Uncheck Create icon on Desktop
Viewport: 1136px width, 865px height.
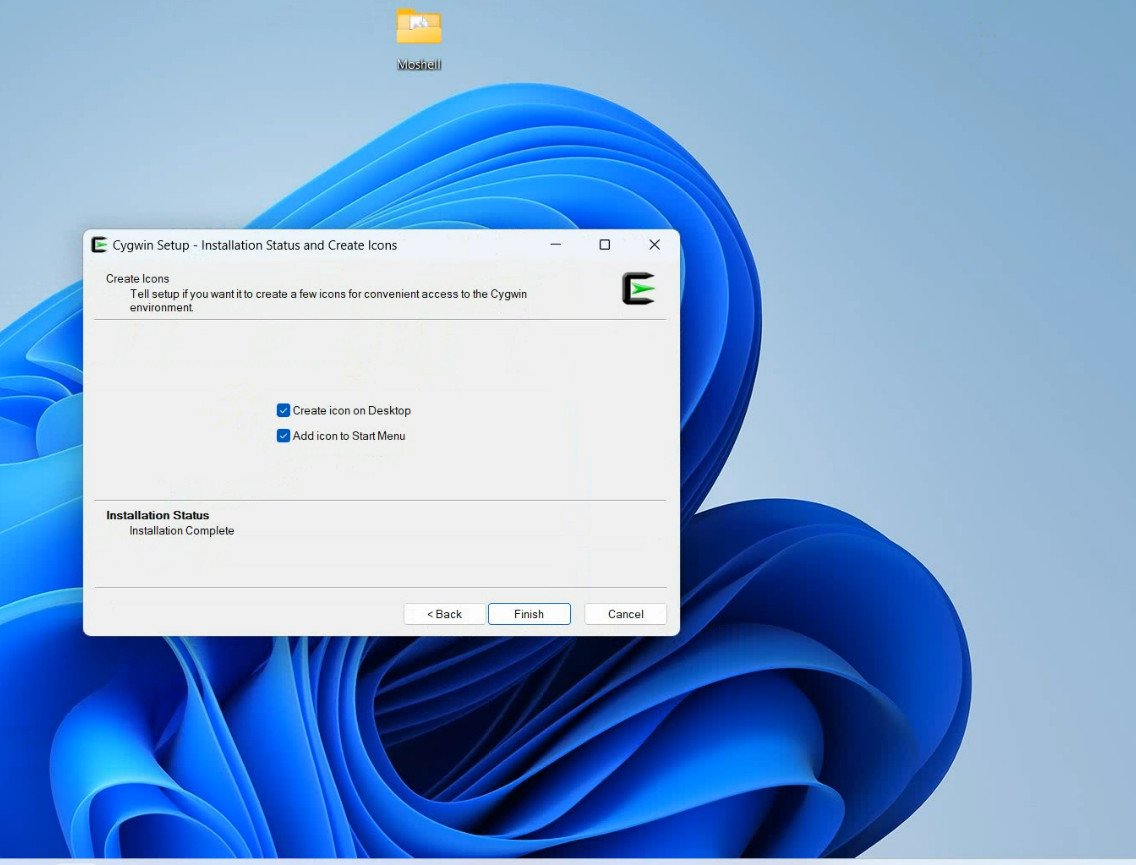(283, 410)
